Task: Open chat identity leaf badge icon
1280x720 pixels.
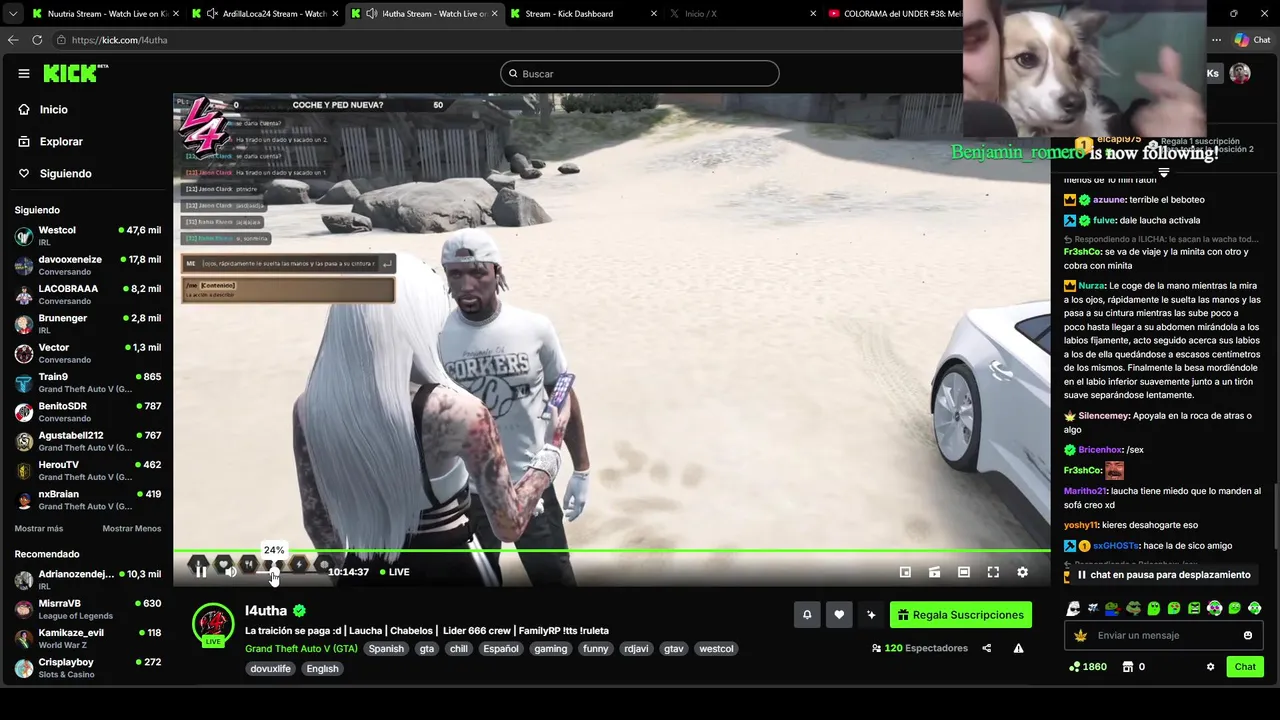Action: pos(1080,635)
